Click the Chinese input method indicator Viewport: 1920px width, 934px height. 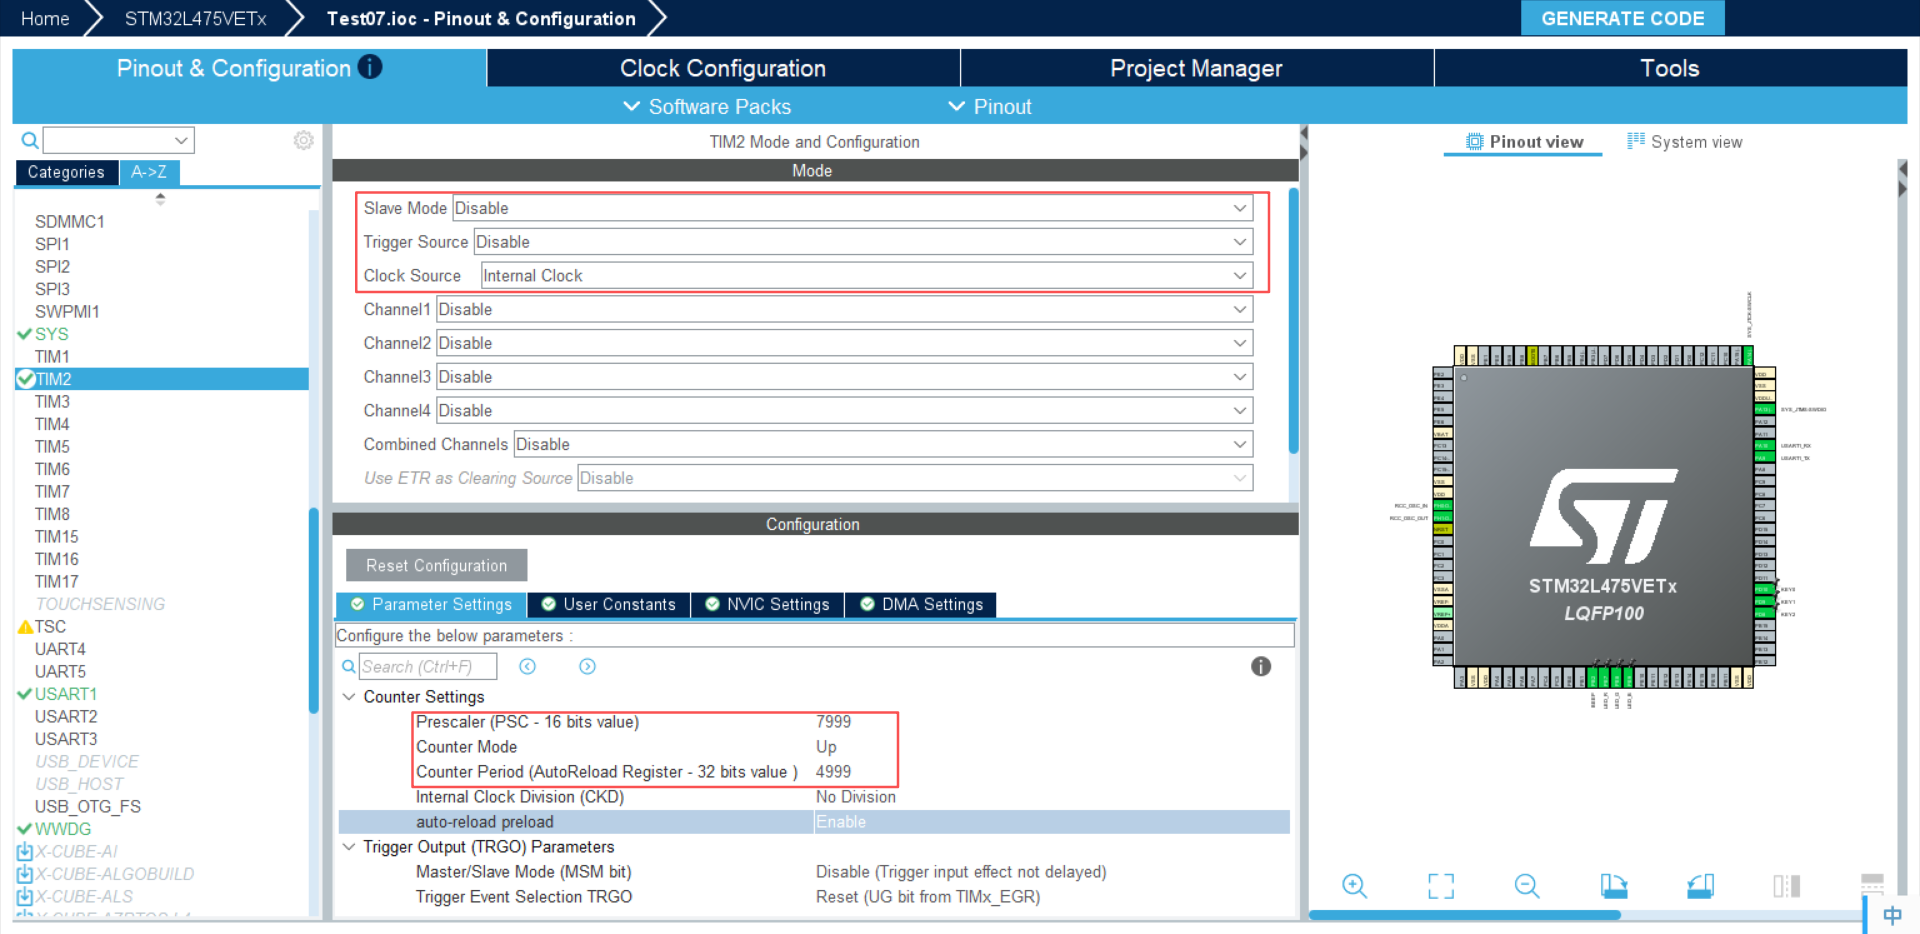(x=1892, y=915)
